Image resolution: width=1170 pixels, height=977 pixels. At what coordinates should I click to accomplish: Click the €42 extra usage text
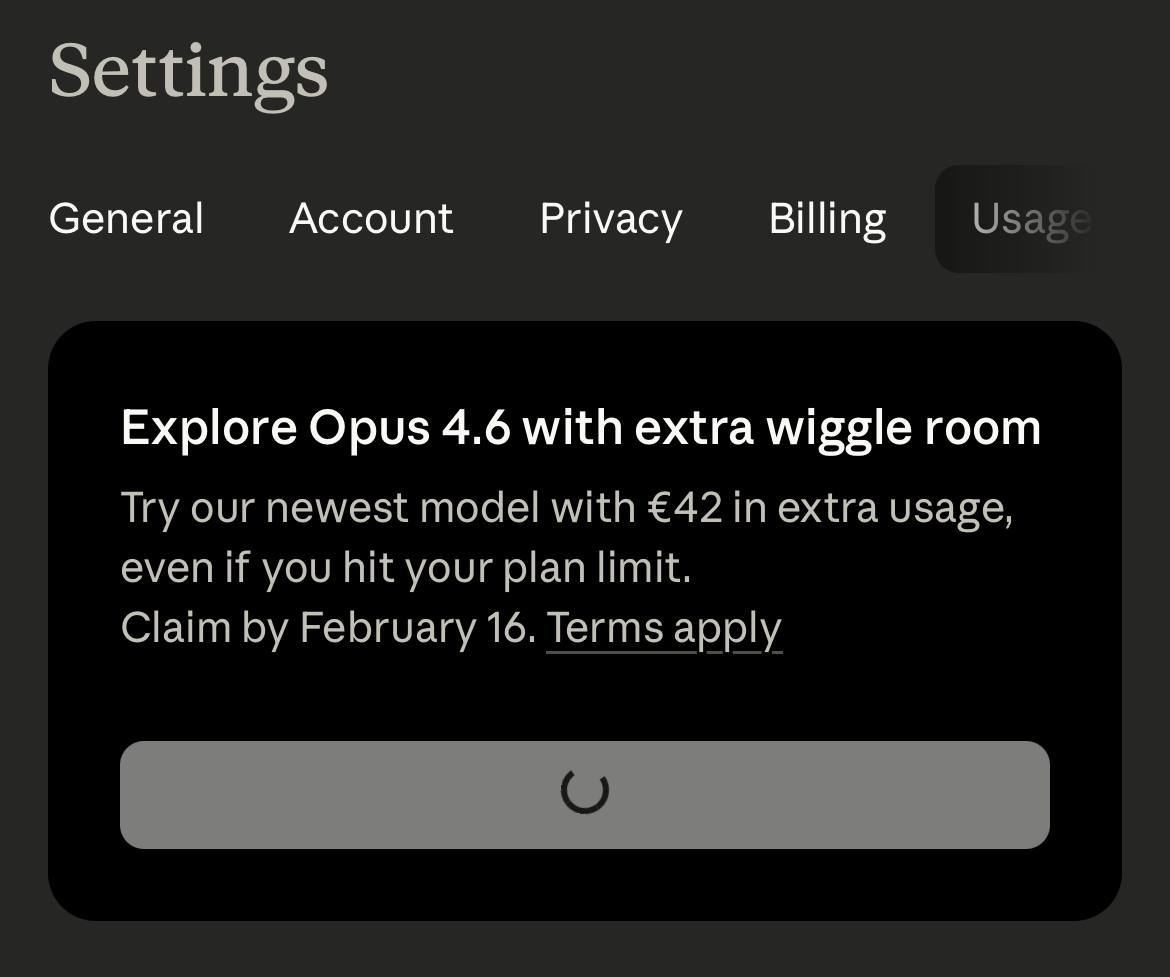point(685,508)
